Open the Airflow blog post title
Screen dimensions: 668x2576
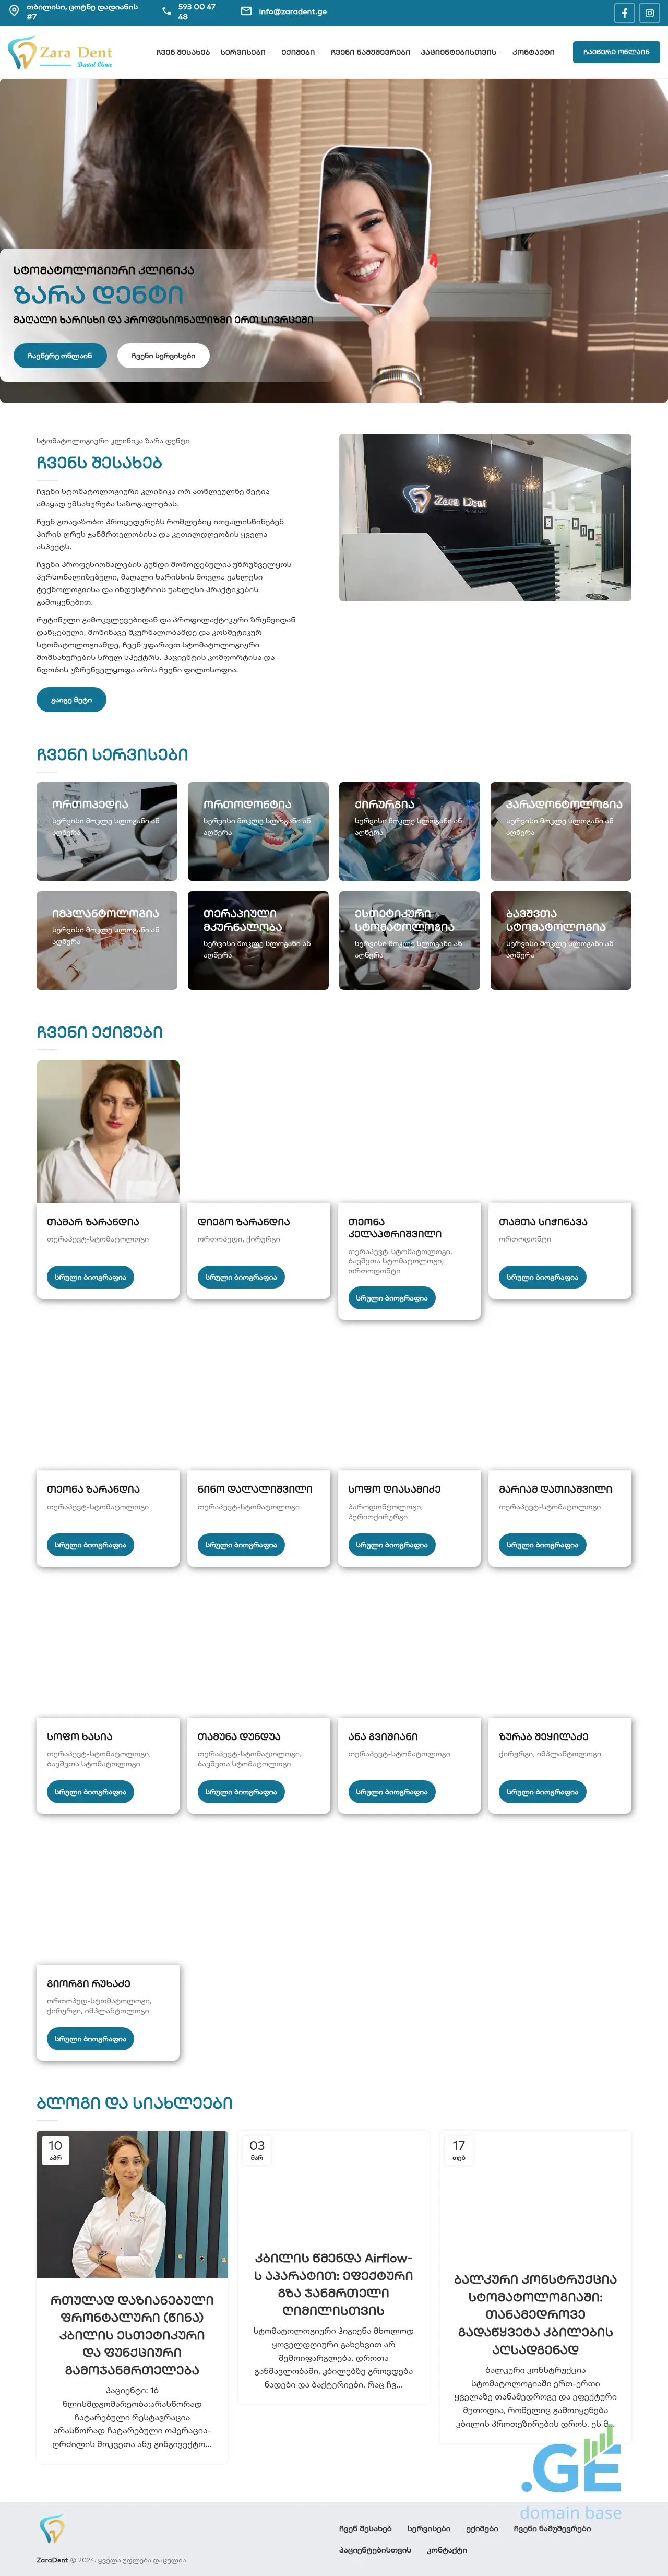click(x=333, y=2284)
